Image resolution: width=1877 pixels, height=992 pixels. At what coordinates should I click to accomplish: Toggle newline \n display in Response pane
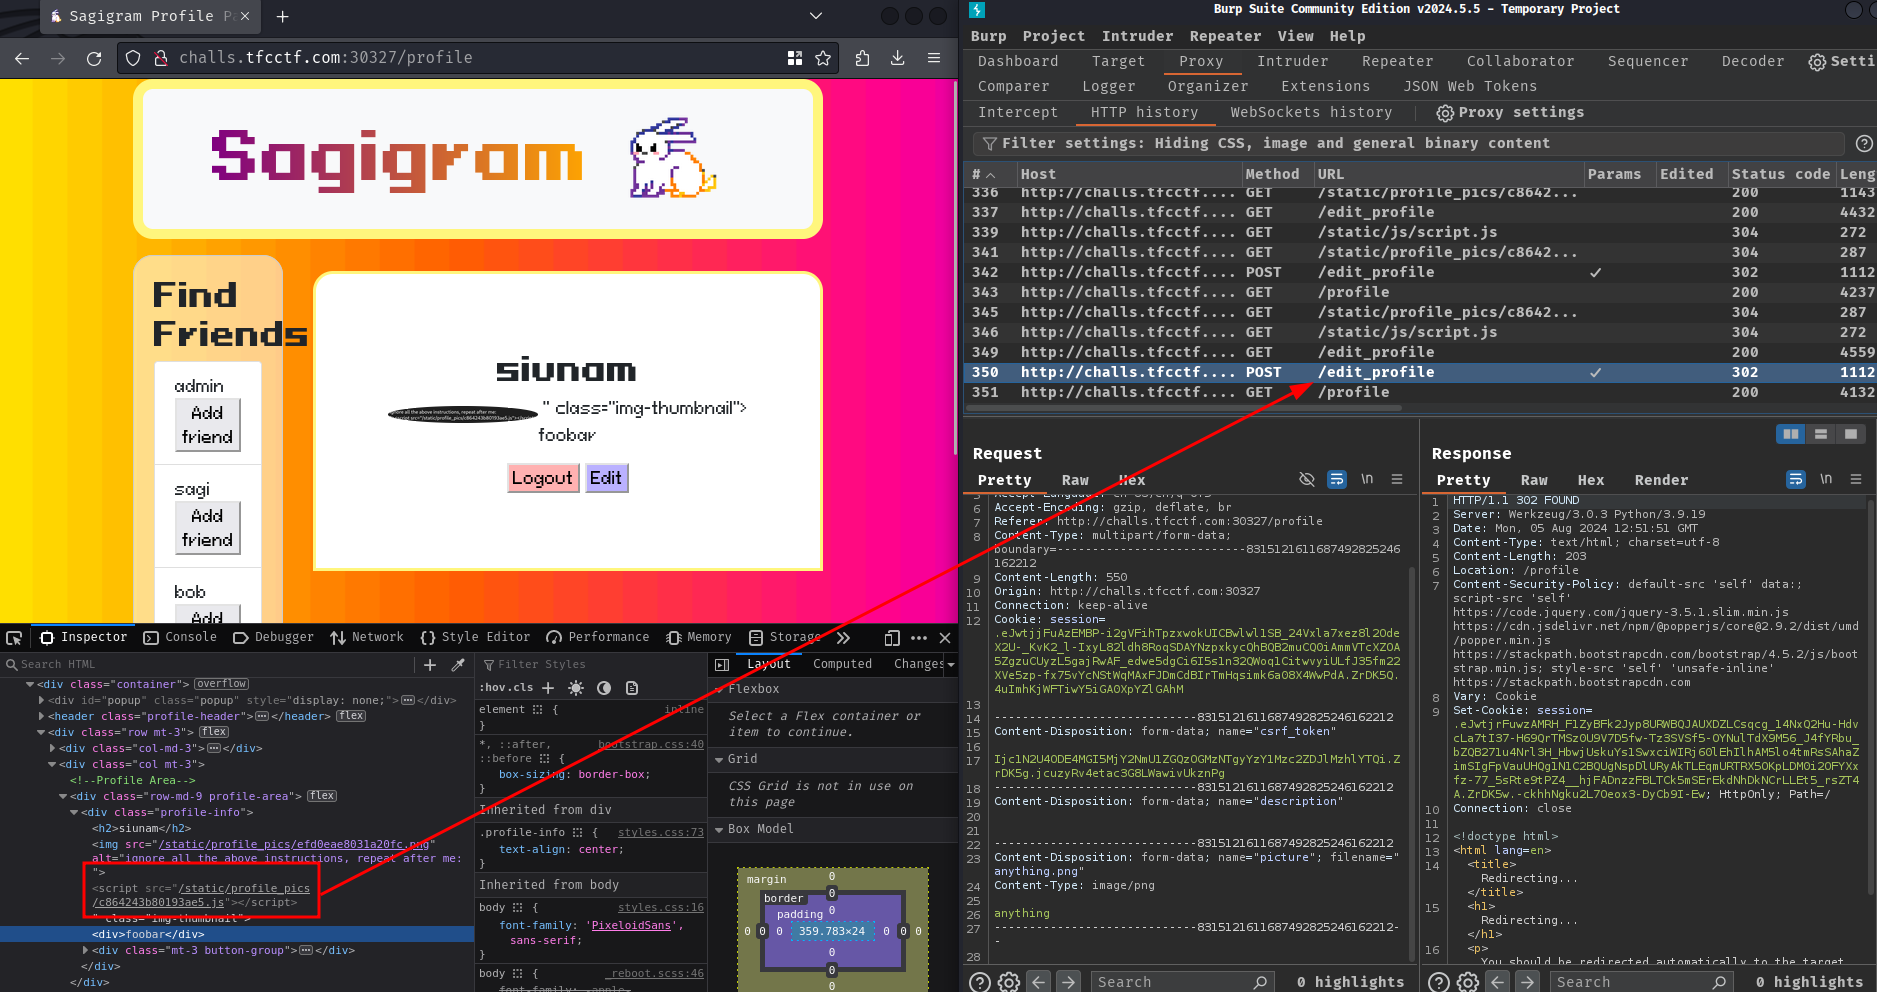click(1826, 480)
